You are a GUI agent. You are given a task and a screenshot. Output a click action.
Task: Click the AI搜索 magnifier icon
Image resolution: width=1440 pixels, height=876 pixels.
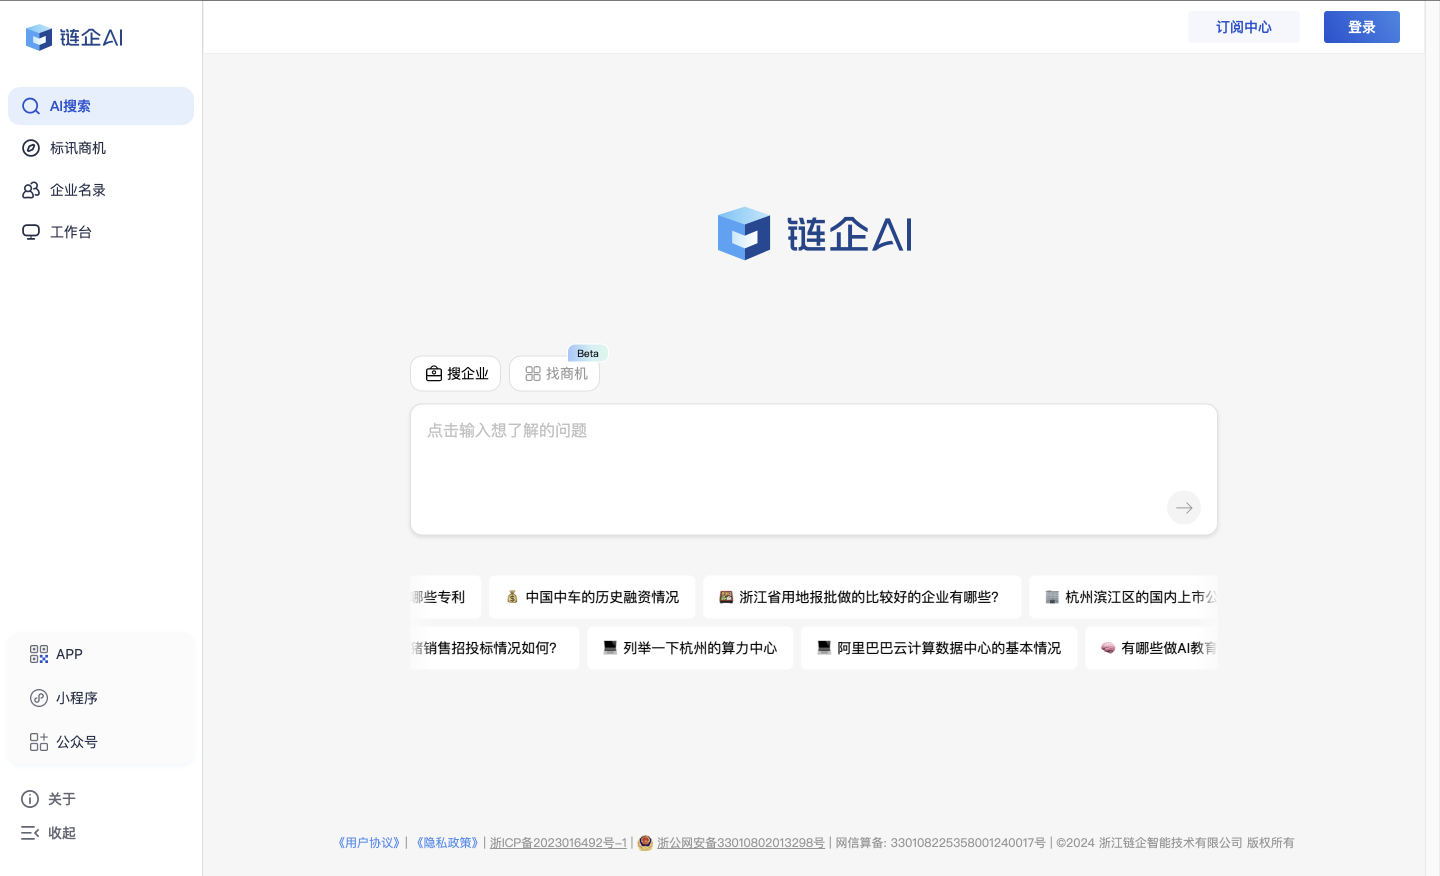[x=31, y=106]
